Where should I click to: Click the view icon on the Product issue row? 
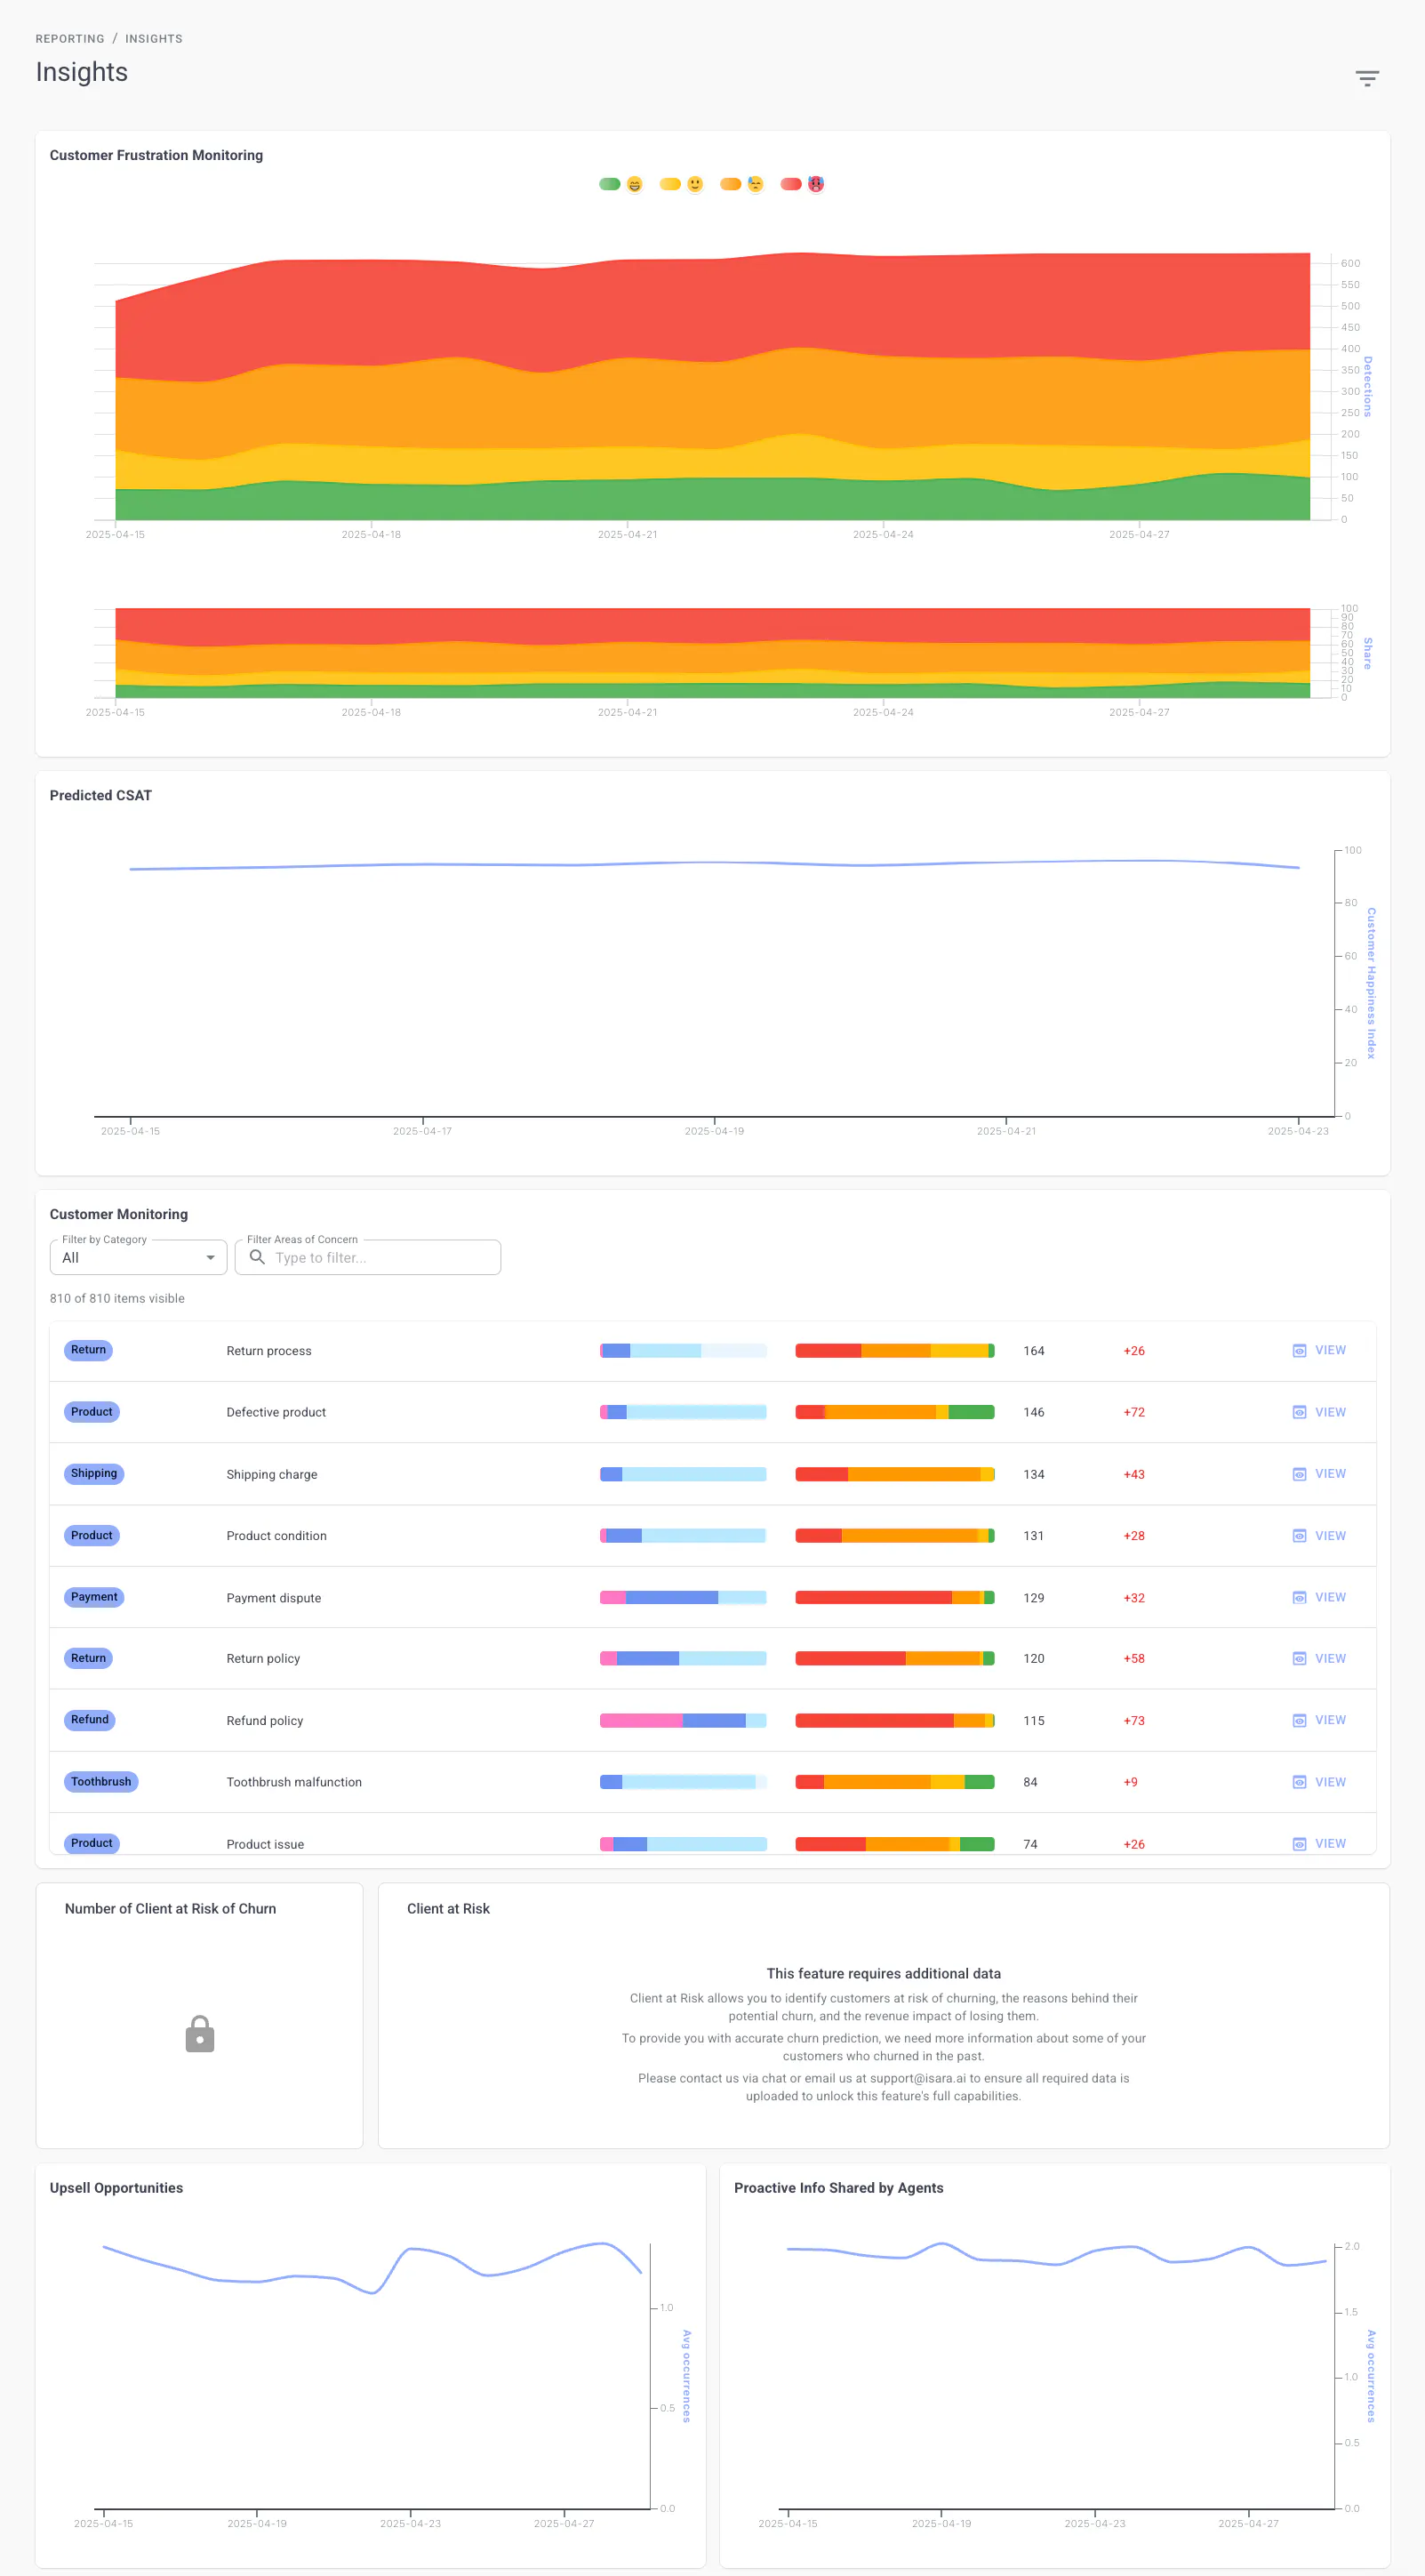pos(1299,1843)
